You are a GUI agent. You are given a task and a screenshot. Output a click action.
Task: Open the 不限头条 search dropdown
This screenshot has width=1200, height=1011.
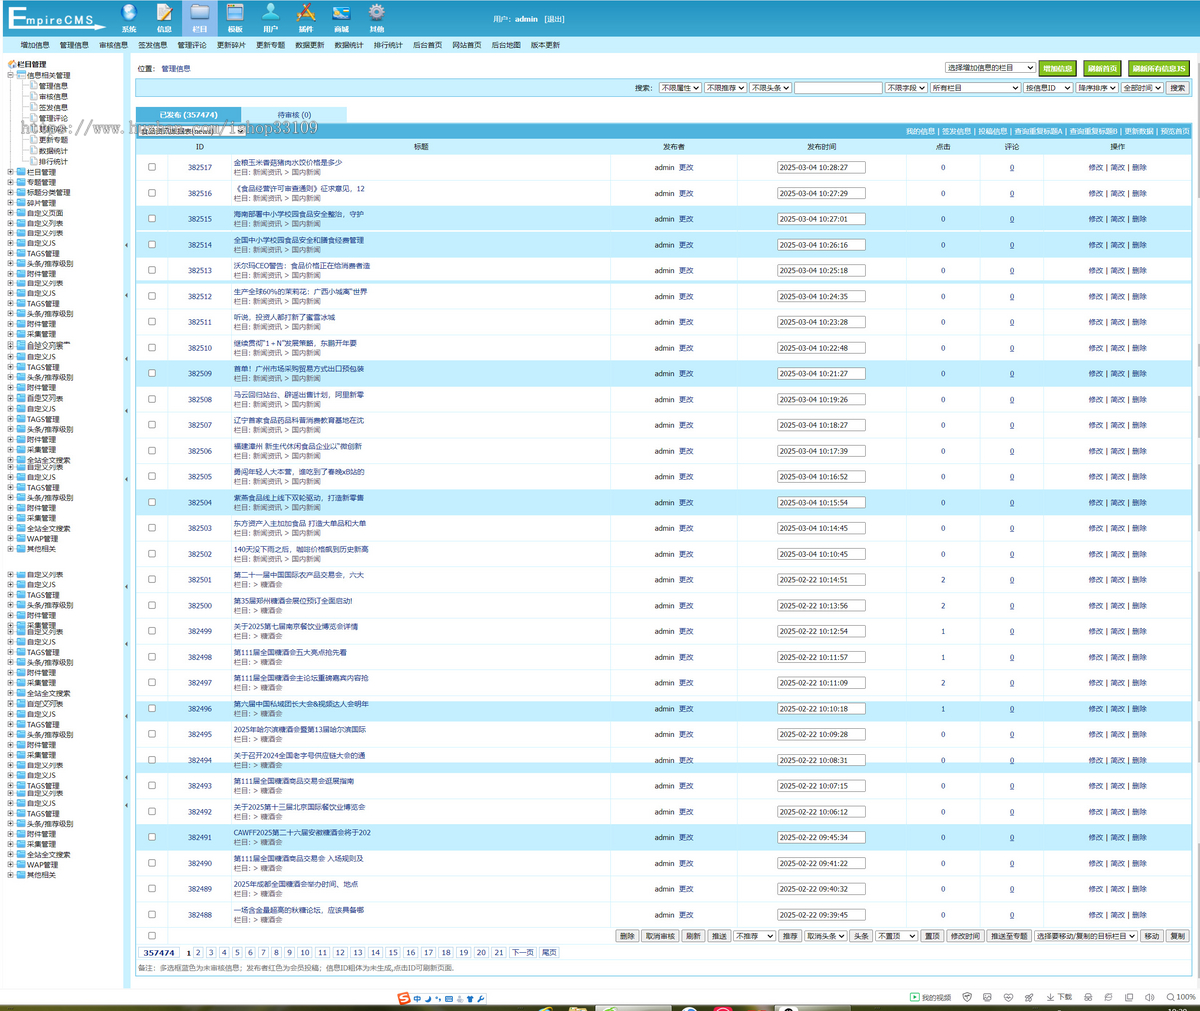(770, 88)
